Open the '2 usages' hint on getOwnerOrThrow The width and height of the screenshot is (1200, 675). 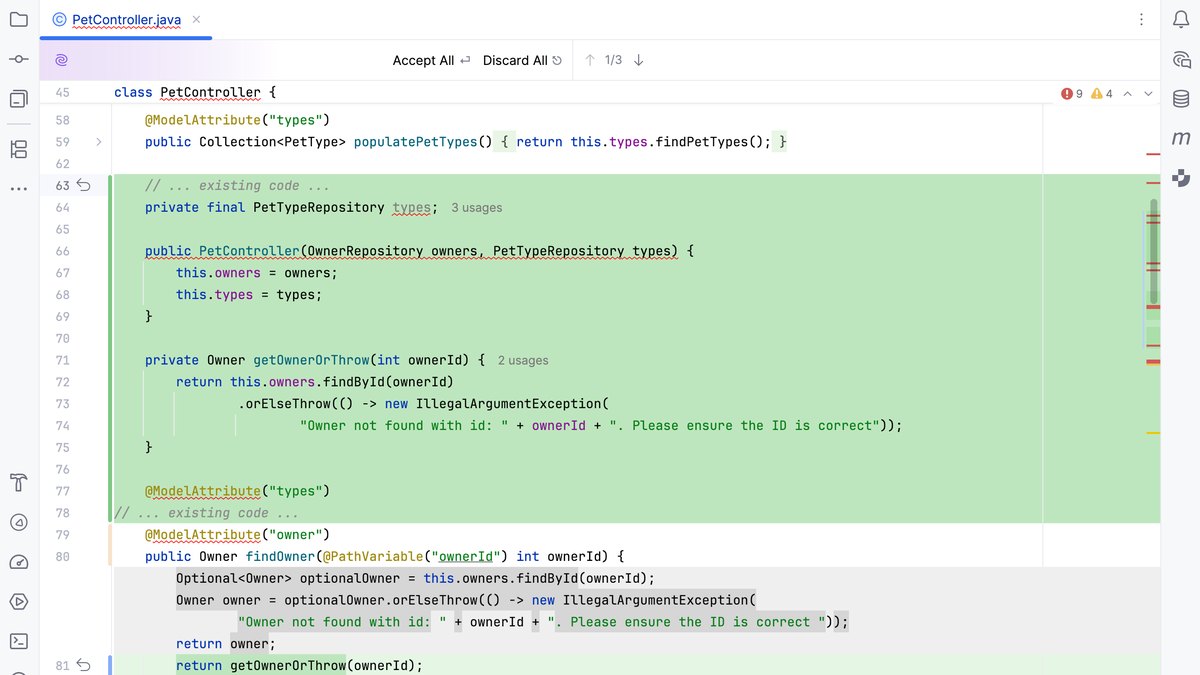point(523,360)
